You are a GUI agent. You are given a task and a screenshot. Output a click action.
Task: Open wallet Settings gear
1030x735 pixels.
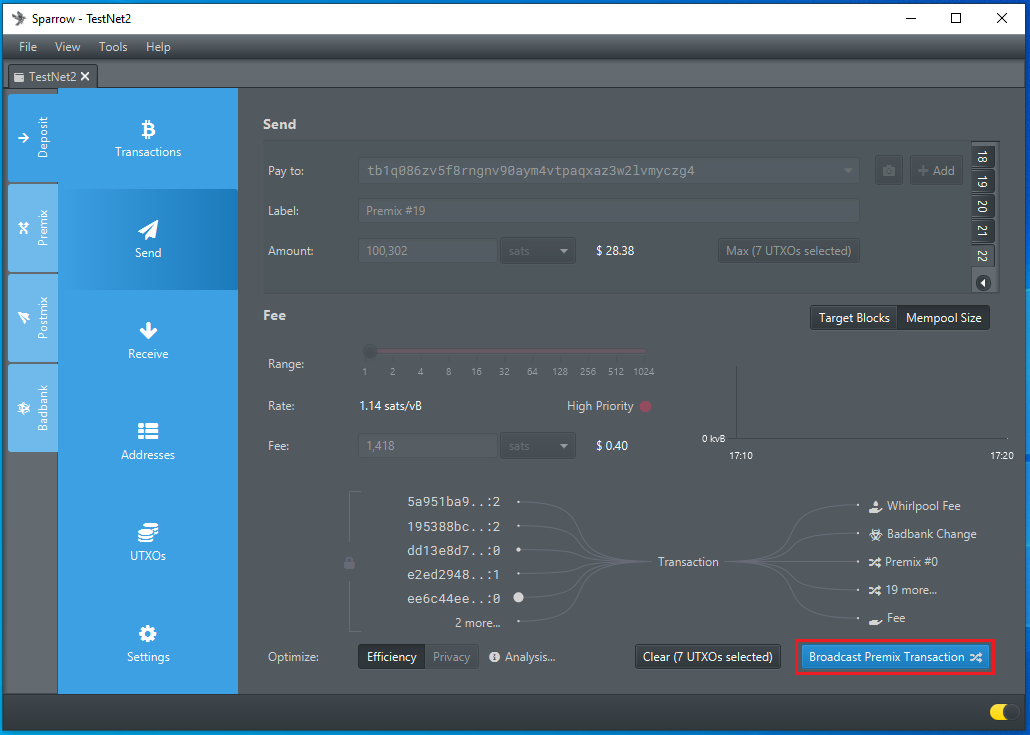click(x=148, y=644)
